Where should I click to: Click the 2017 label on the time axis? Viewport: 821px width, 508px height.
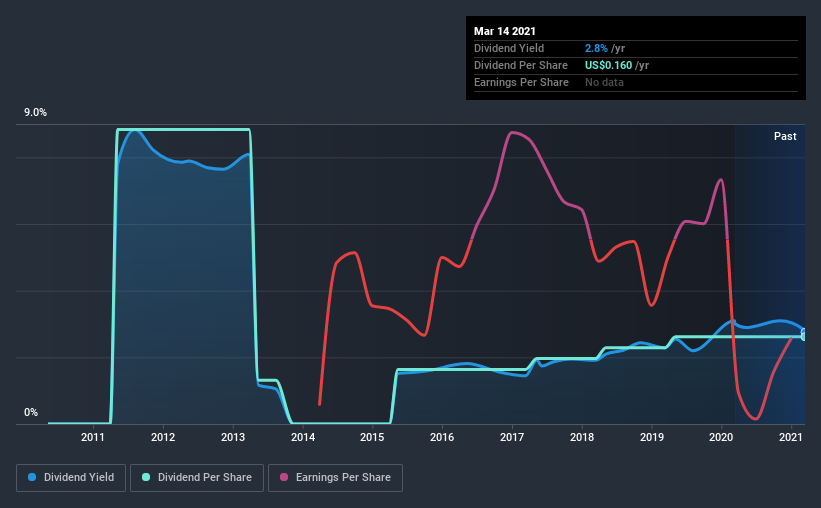(x=512, y=437)
